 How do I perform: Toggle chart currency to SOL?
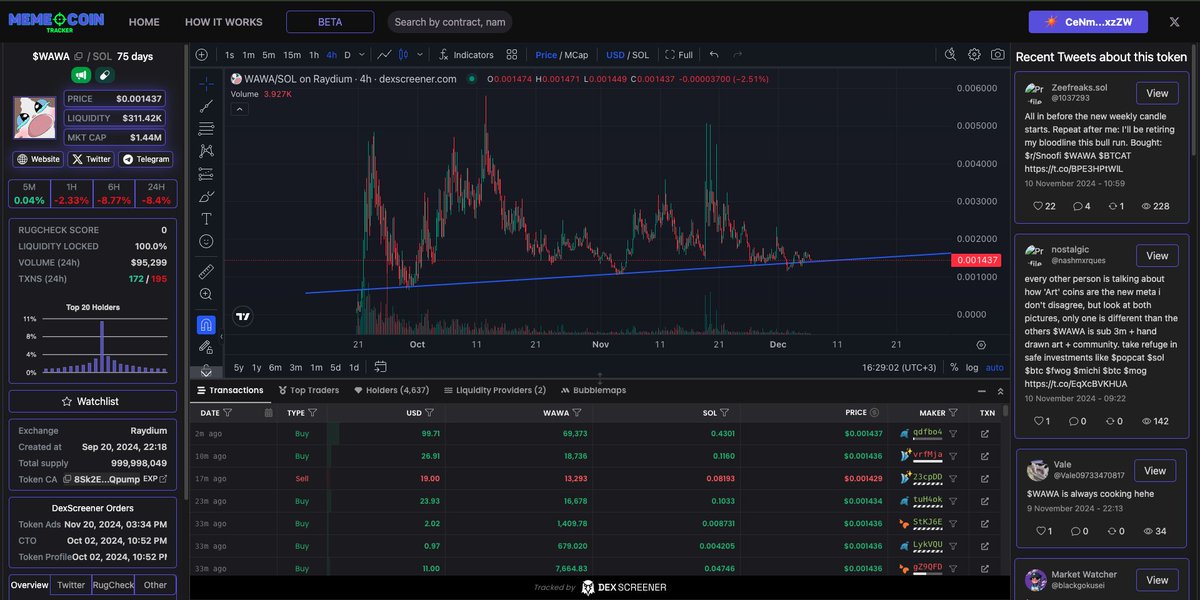coord(641,55)
